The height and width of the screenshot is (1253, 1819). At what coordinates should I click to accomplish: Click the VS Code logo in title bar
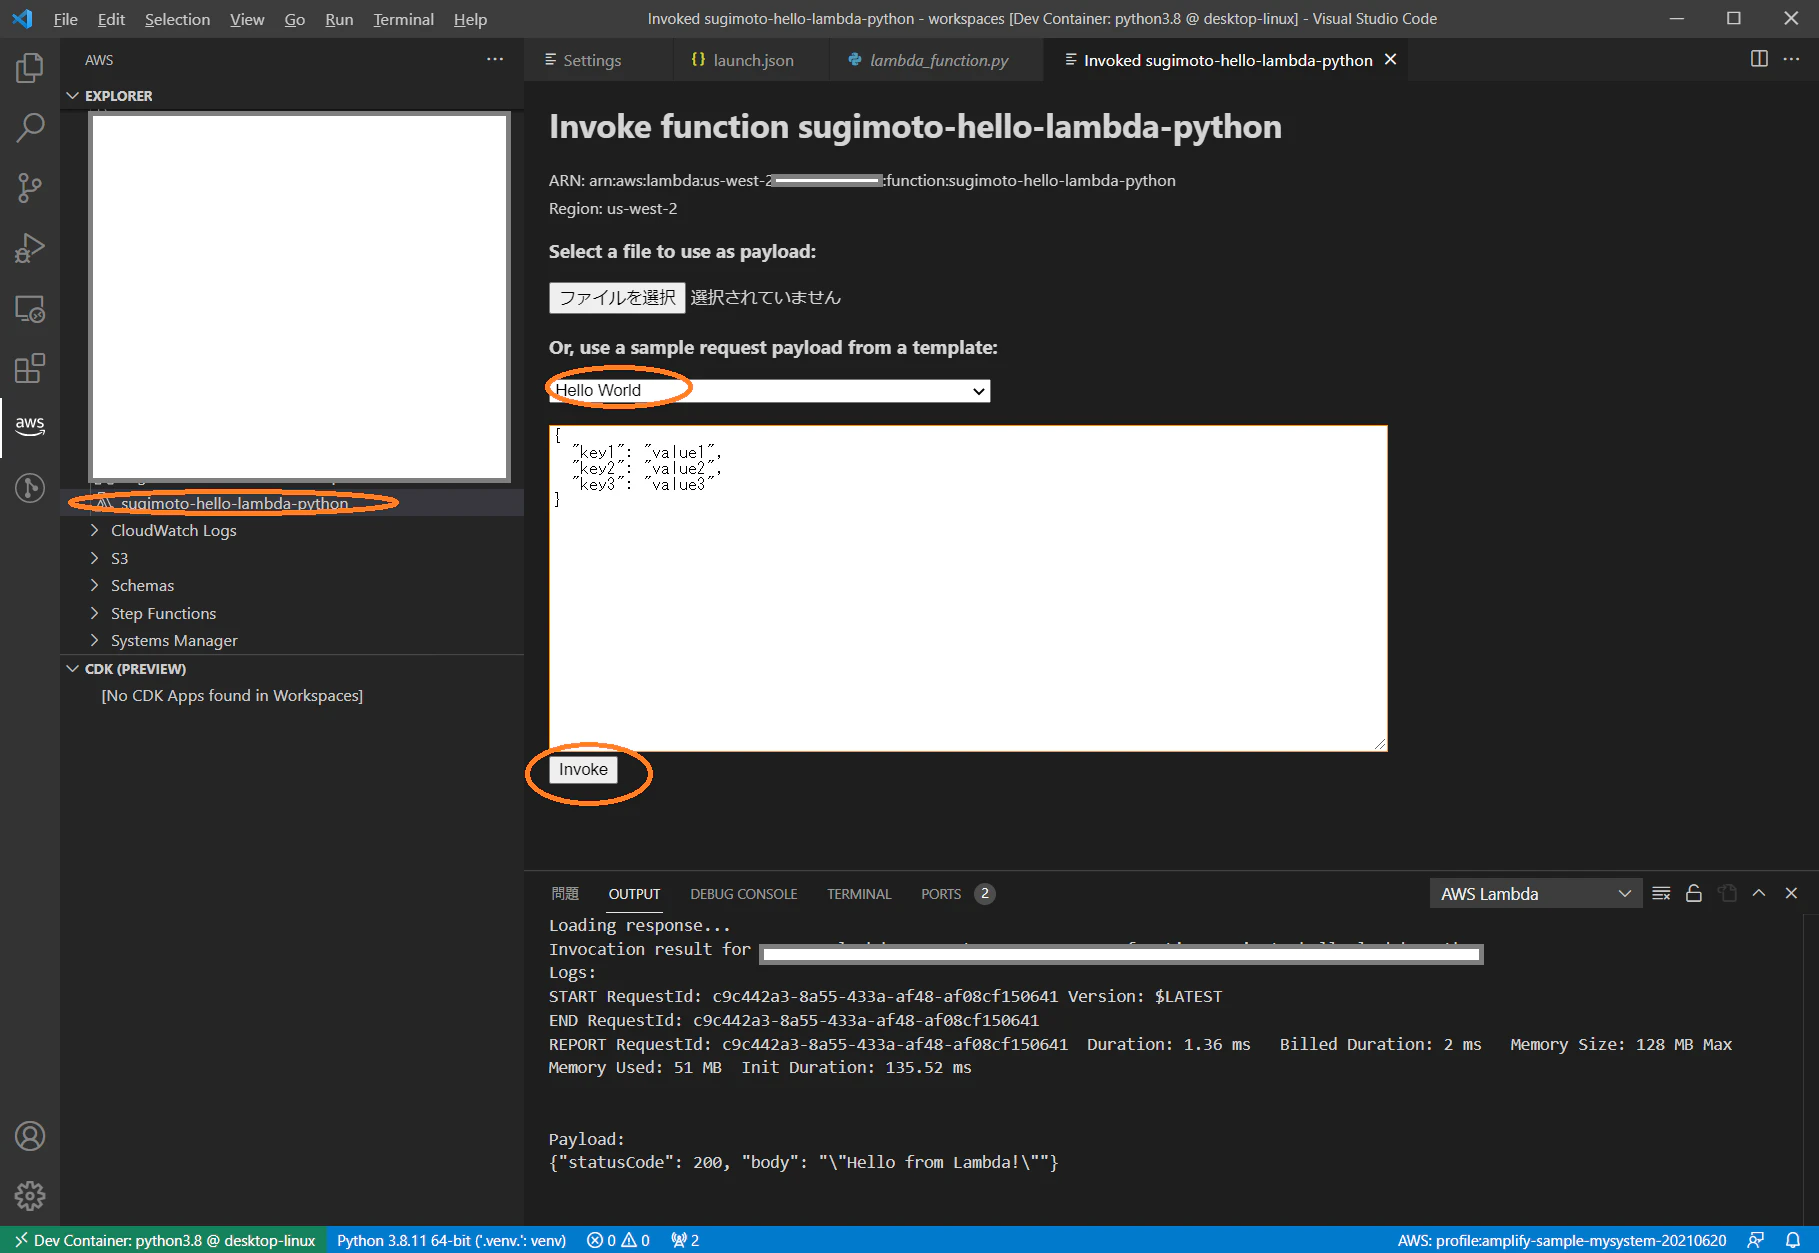(x=22, y=18)
